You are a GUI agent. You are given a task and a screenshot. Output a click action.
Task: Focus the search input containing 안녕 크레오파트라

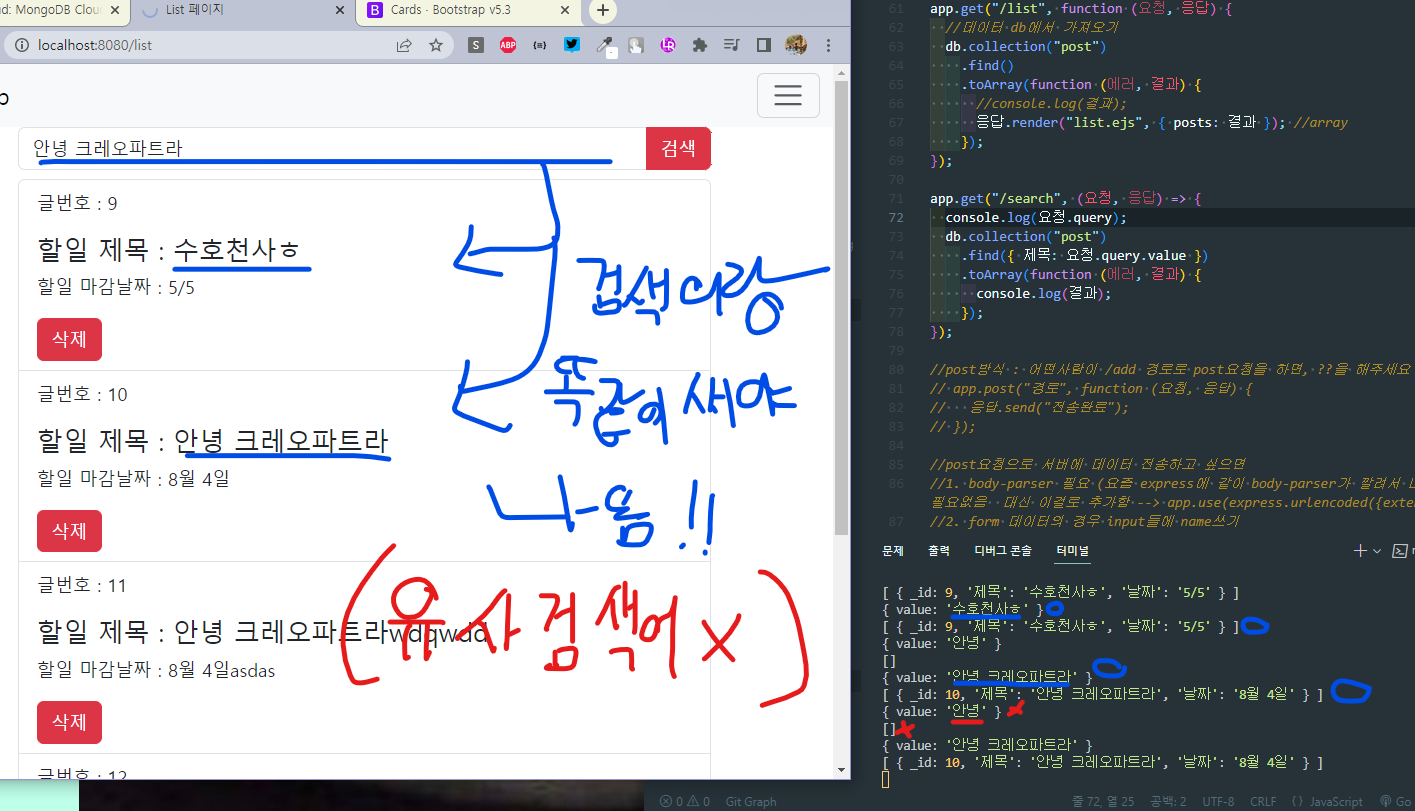[332, 149]
